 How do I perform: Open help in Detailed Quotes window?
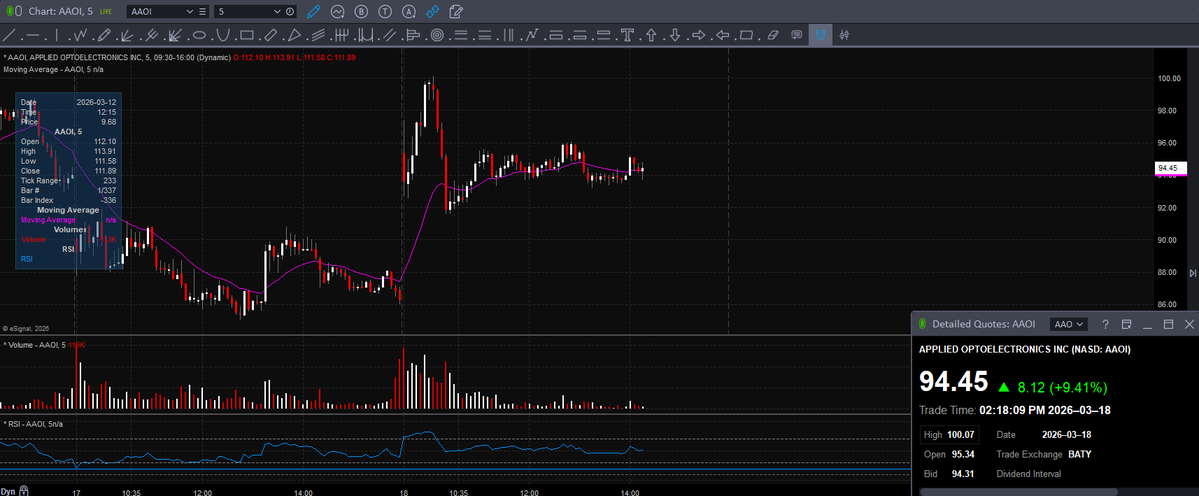[1105, 324]
